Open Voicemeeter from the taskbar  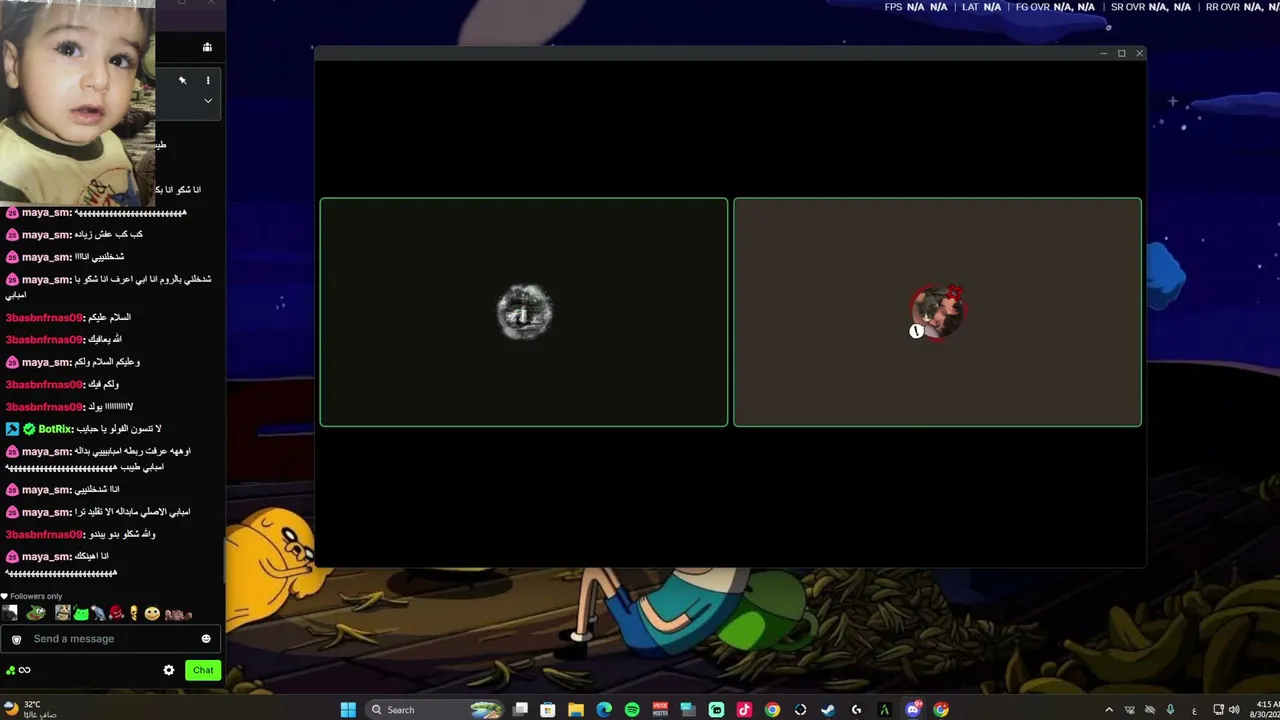point(660,710)
